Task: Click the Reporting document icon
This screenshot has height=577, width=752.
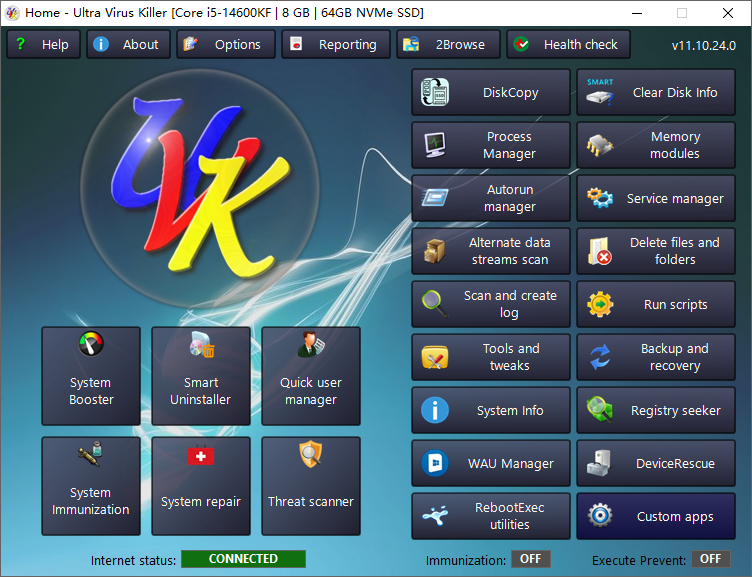Action: click(x=296, y=44)
